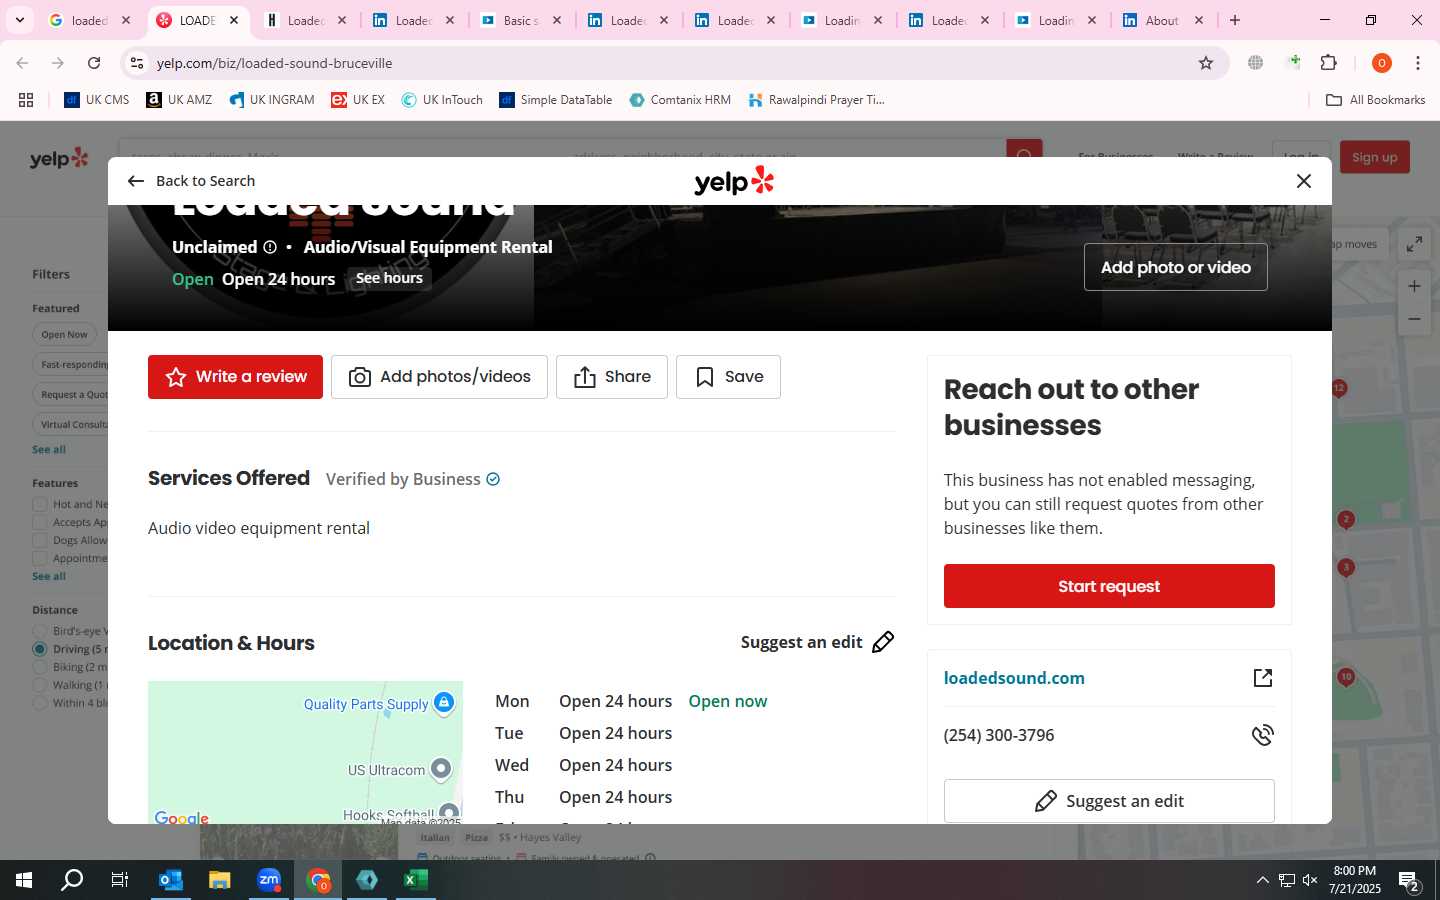Open tab search dropdown arrow

pyautogui.click(x=19, y=20)
